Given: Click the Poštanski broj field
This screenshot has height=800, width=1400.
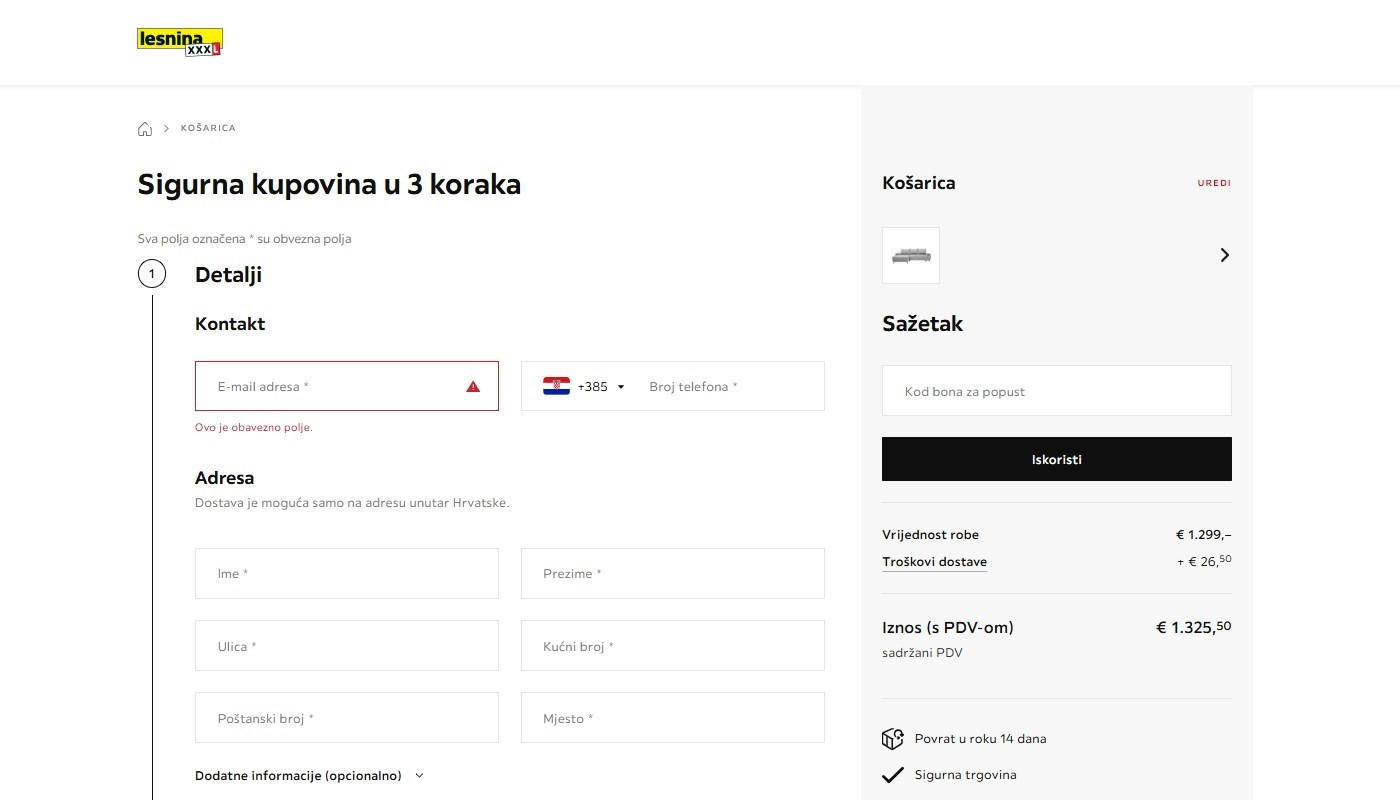Looking at the screenshot, I should (347, 718).
